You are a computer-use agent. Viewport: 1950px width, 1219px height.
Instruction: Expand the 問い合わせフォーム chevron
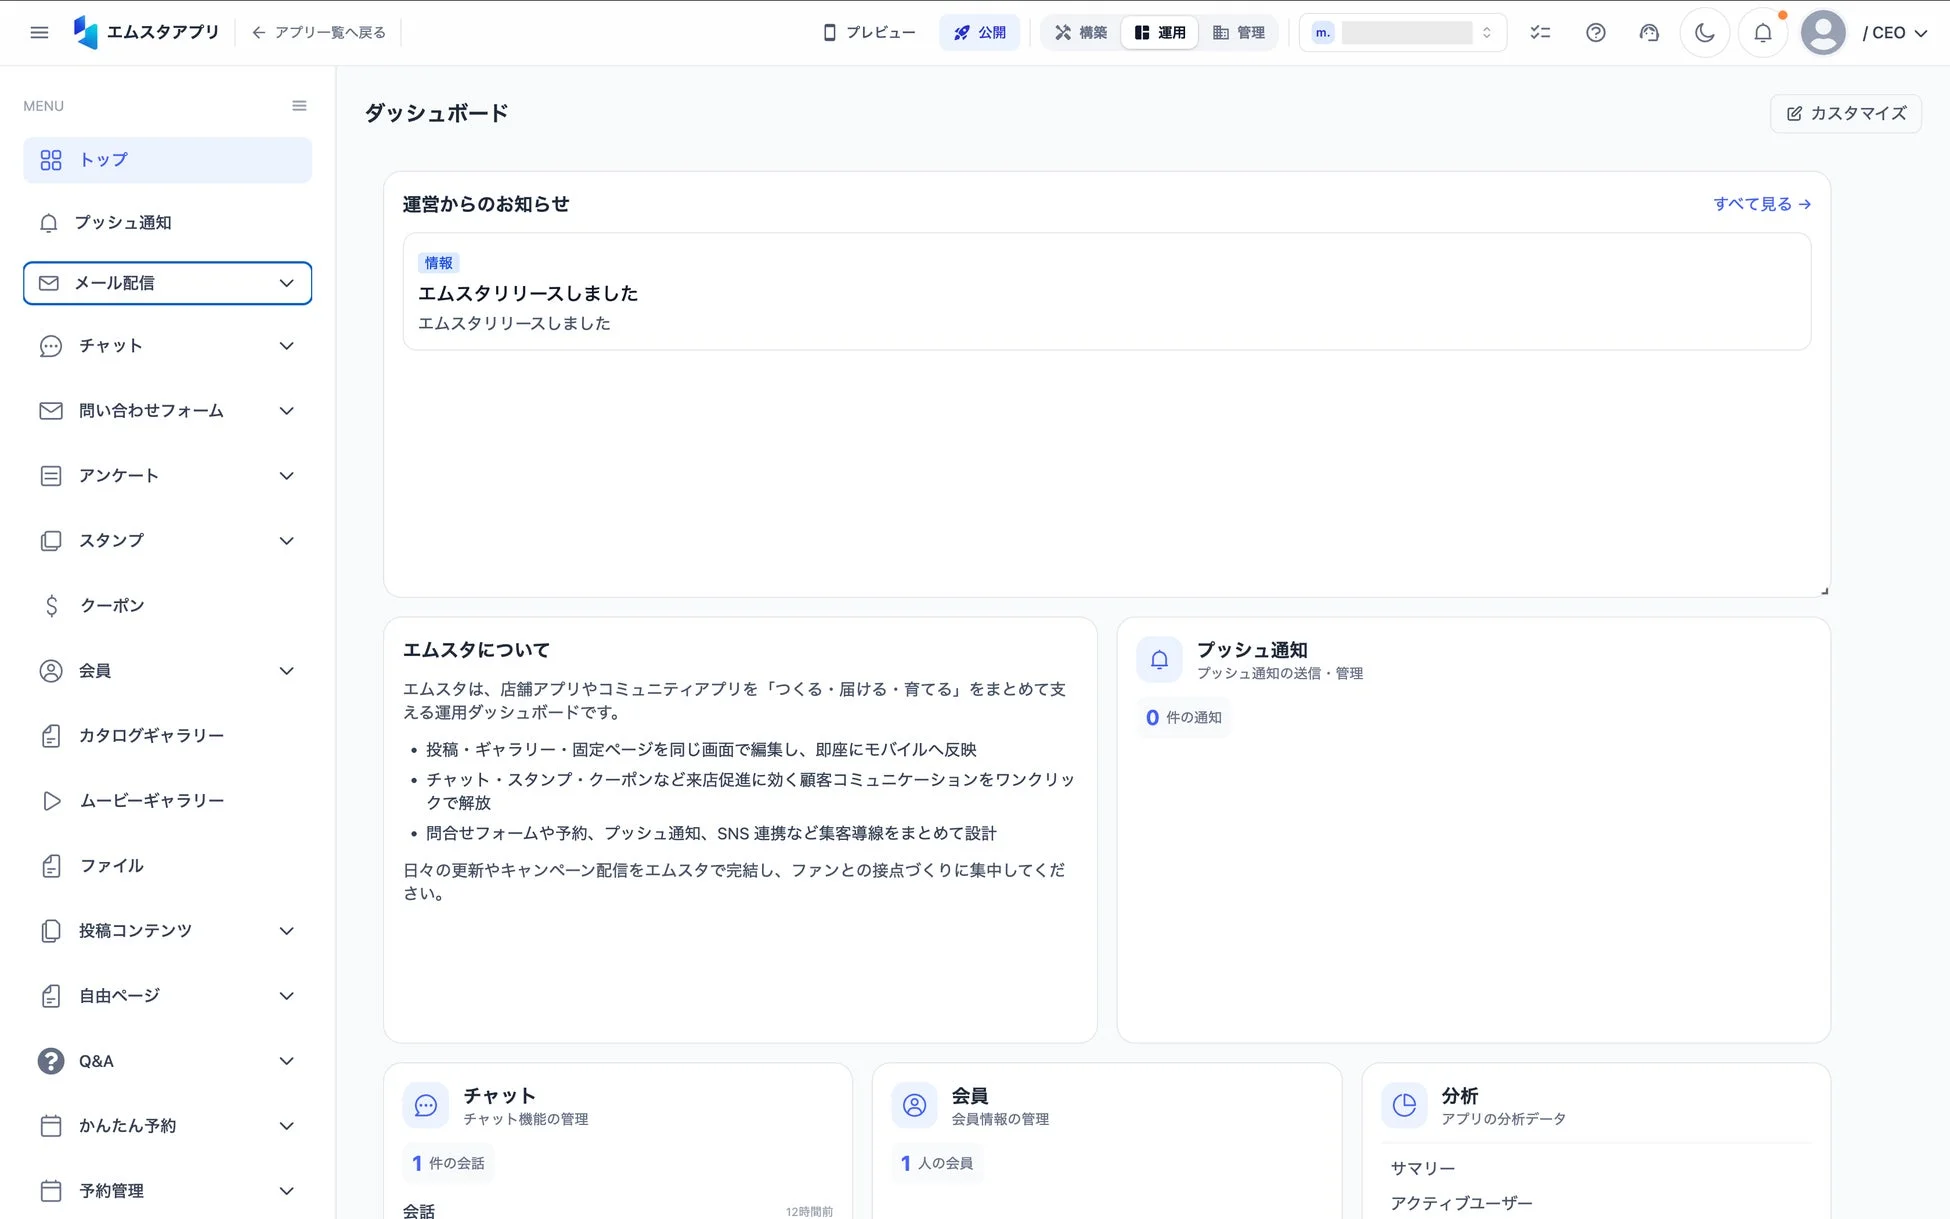click(287, 411)
